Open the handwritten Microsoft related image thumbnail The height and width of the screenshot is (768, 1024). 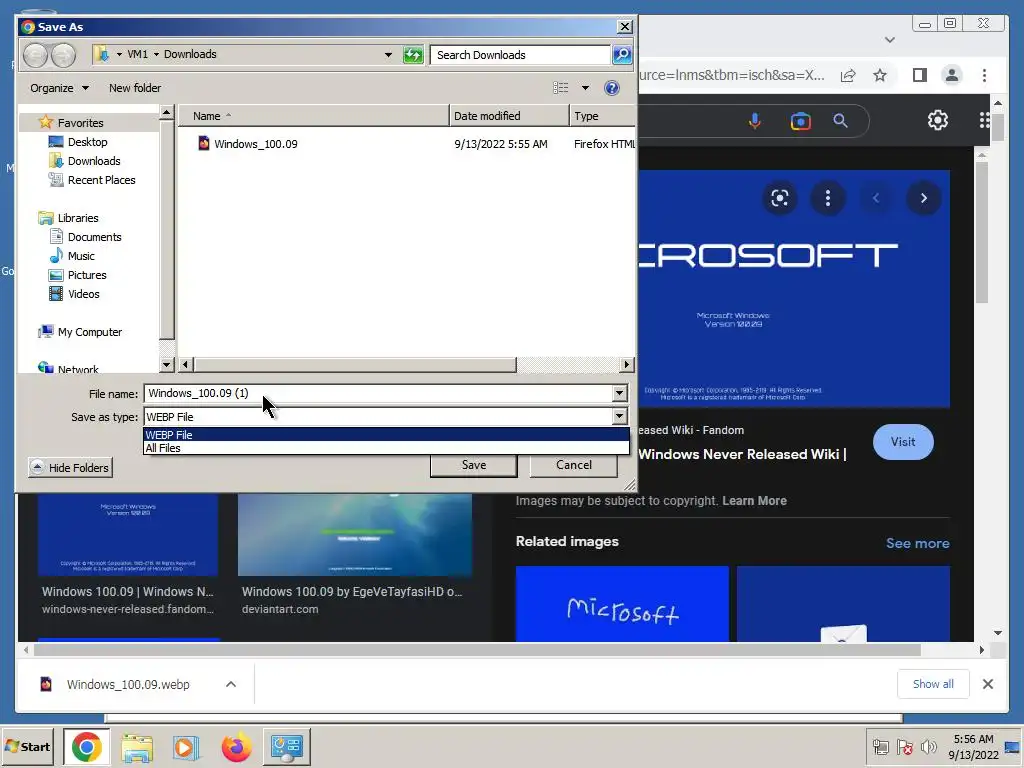pyautogui.click(x=622, y=604)
